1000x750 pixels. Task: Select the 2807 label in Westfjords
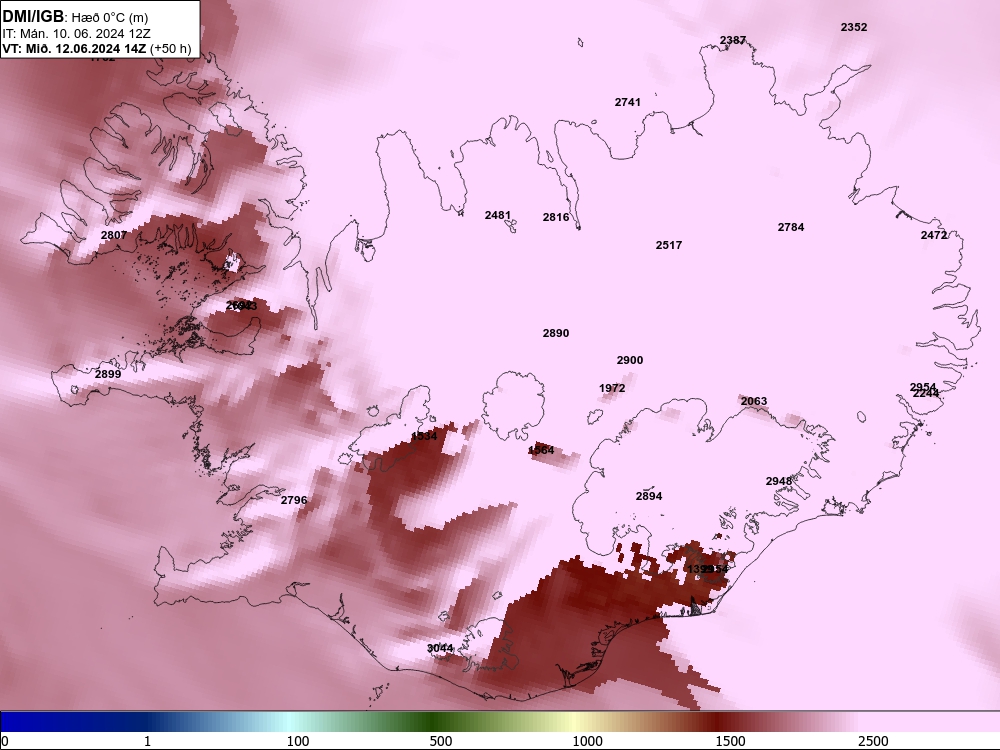coord(114,235)
